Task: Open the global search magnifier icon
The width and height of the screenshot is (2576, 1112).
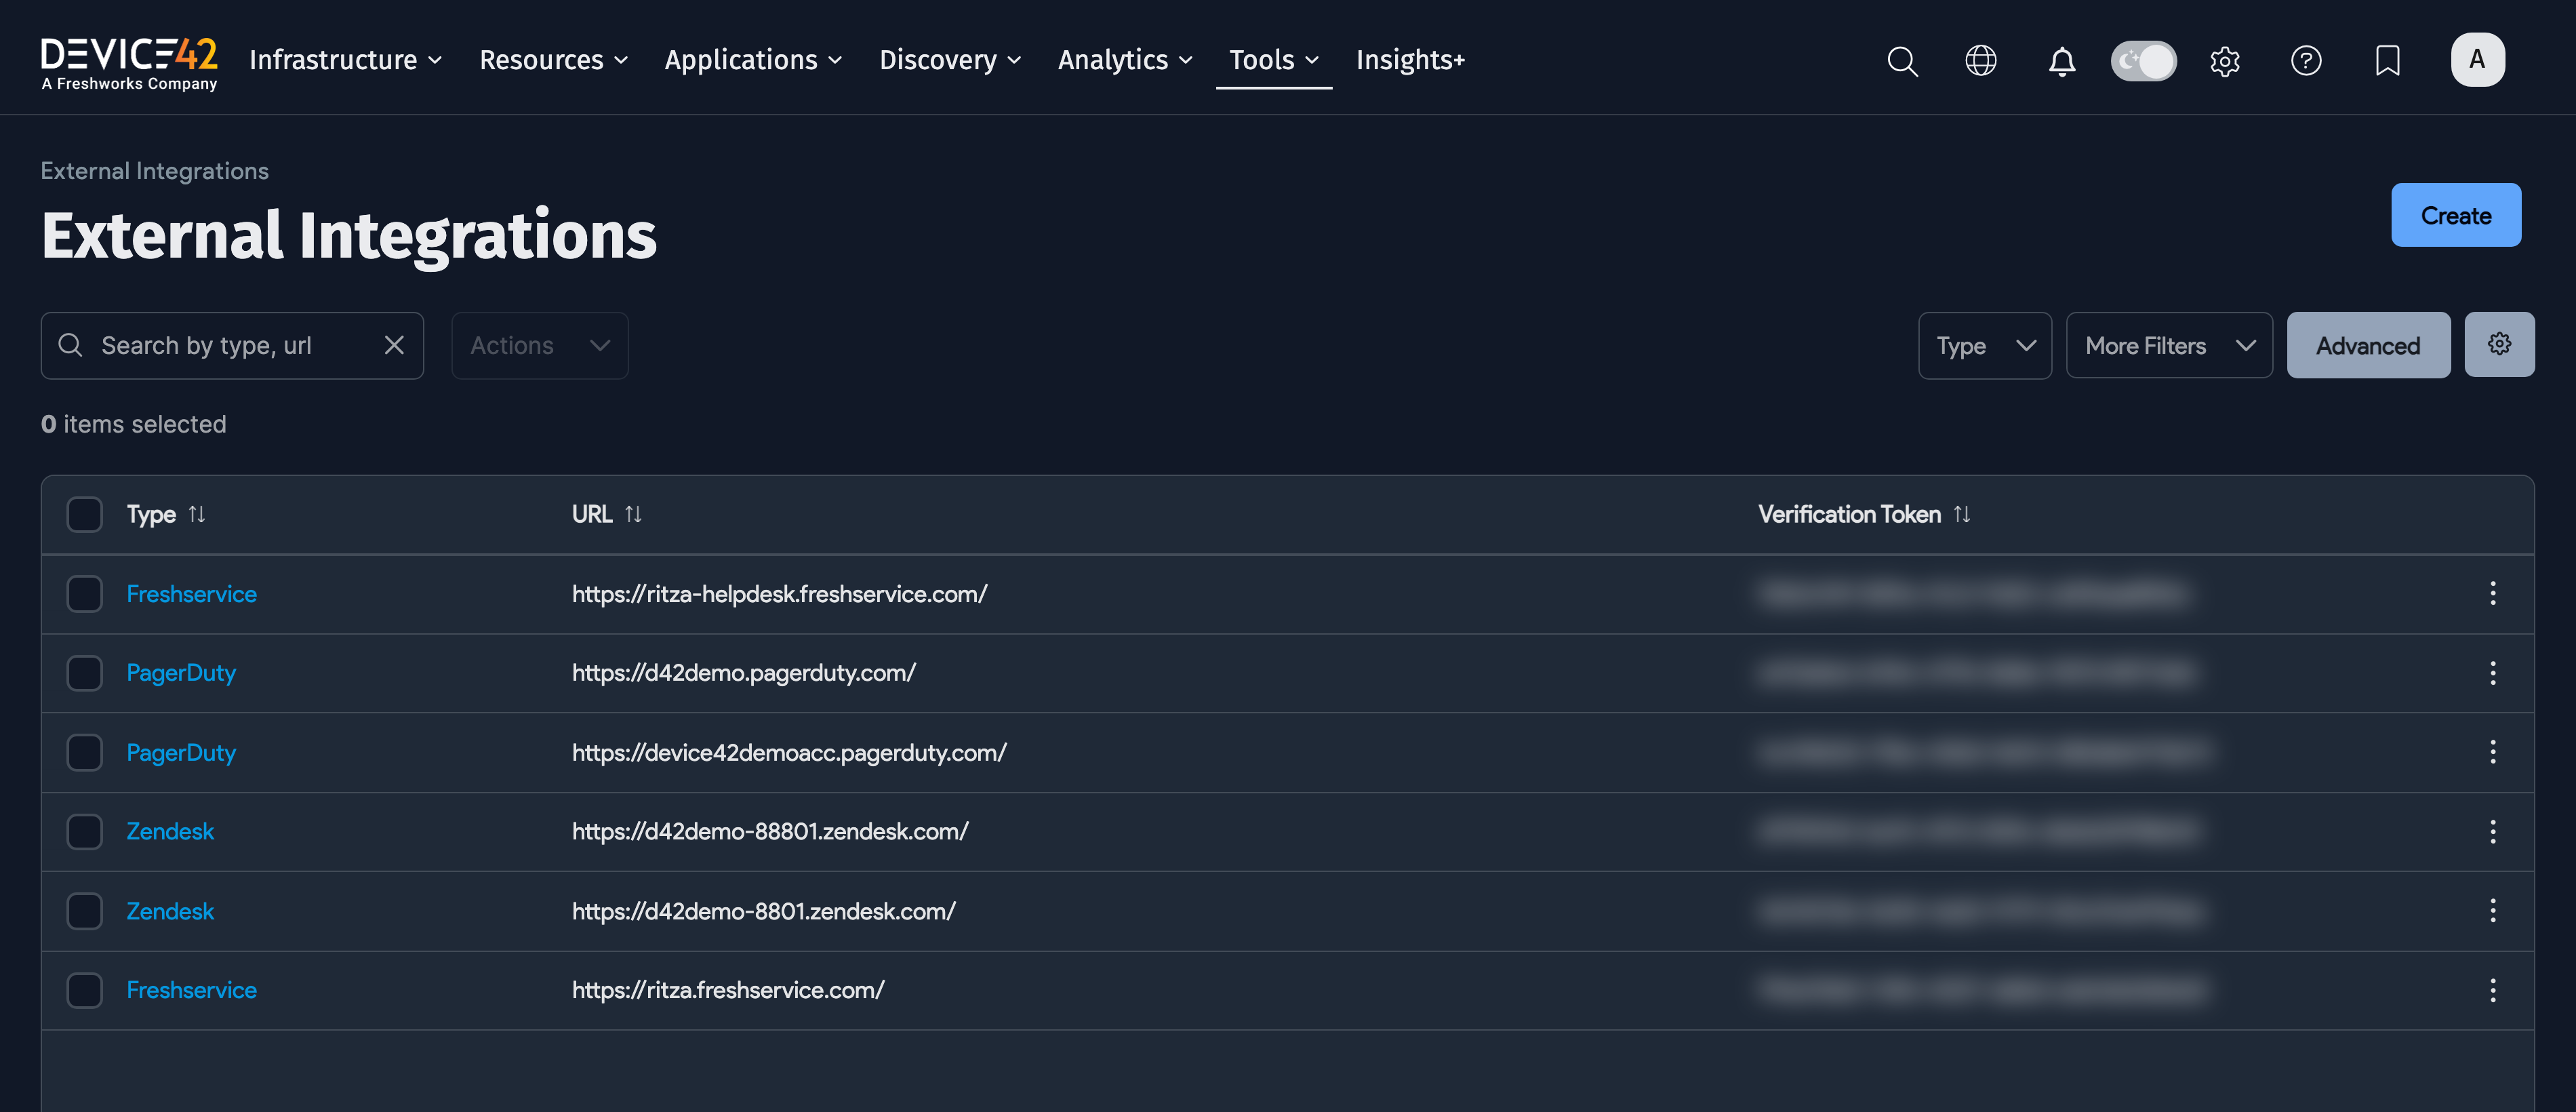Action: click(1902, 61)
